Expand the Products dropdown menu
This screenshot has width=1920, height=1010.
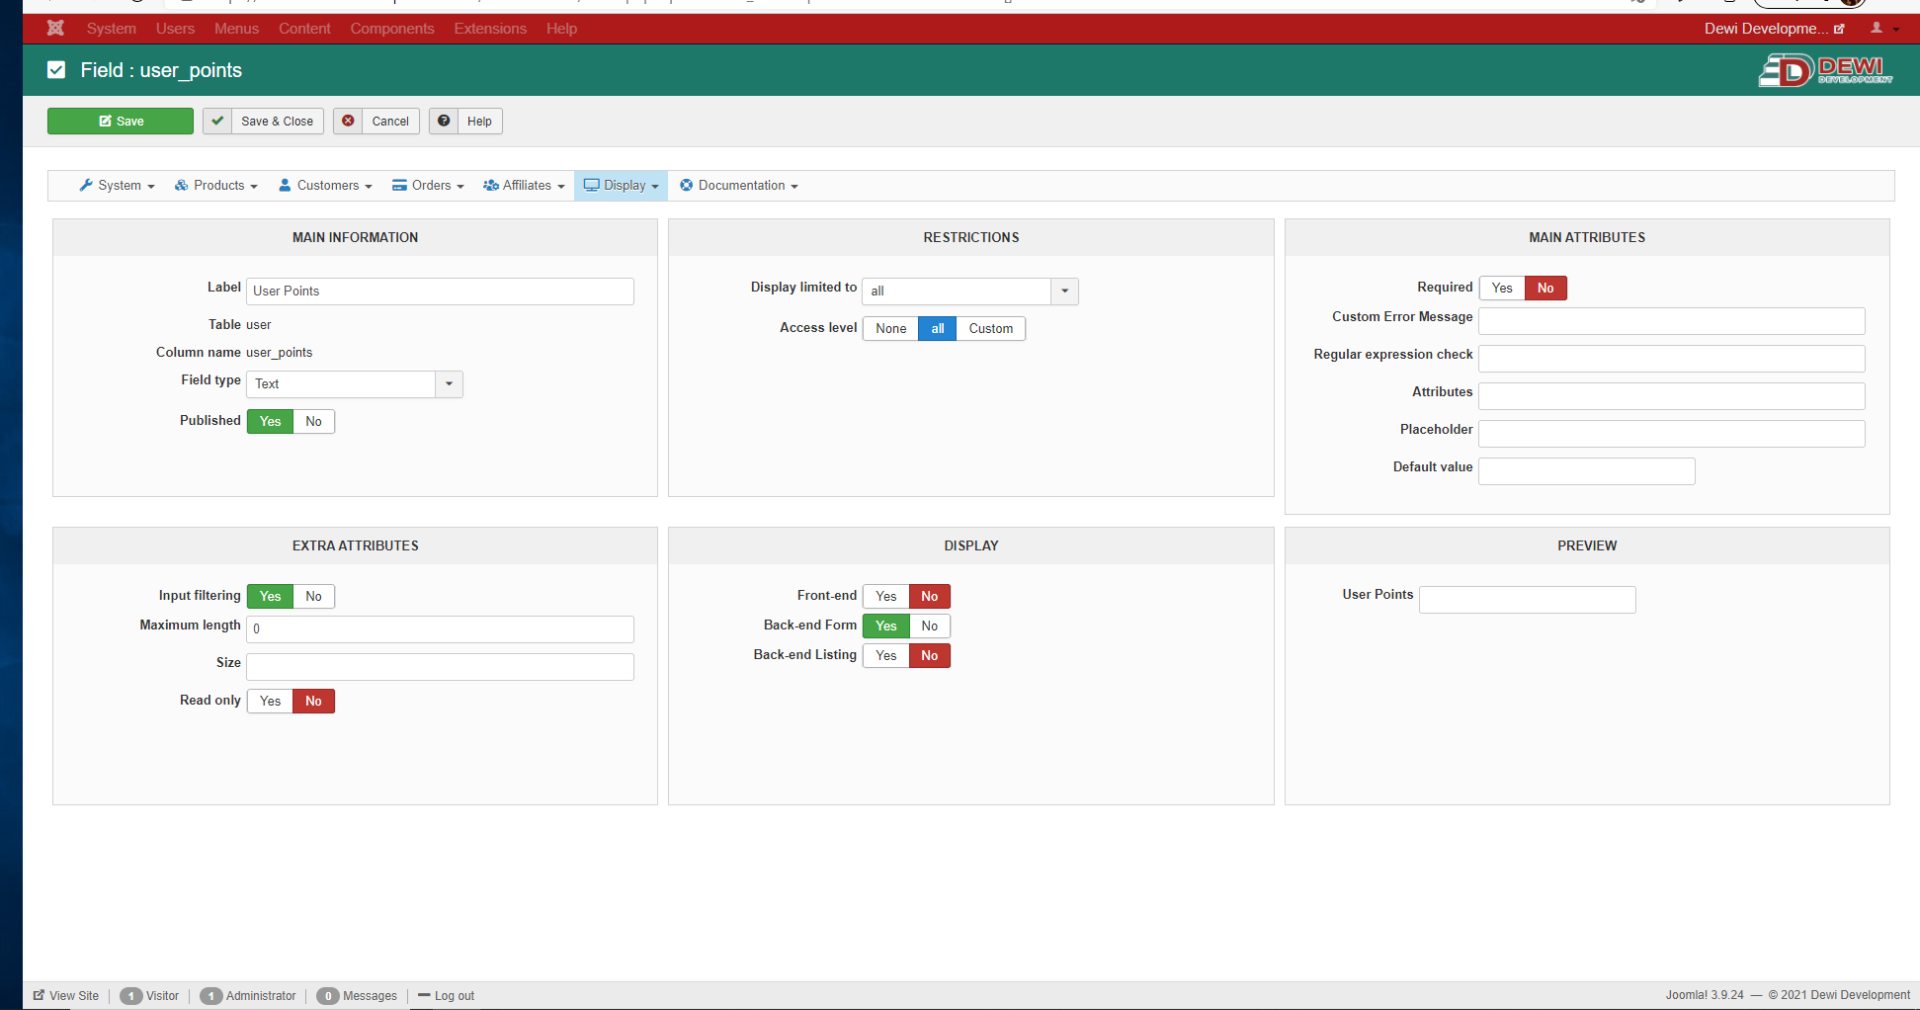click(216, 185)
